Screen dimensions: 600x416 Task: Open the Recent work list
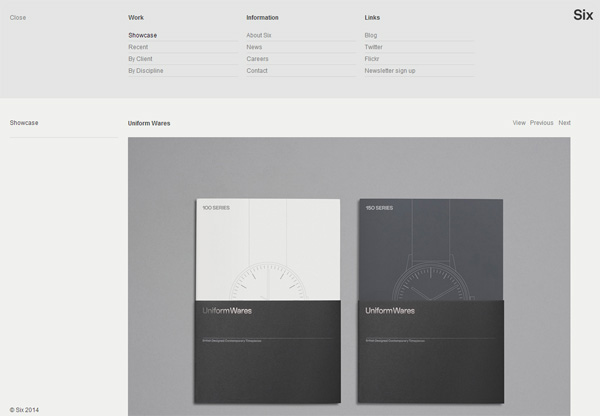pos(138,47)
